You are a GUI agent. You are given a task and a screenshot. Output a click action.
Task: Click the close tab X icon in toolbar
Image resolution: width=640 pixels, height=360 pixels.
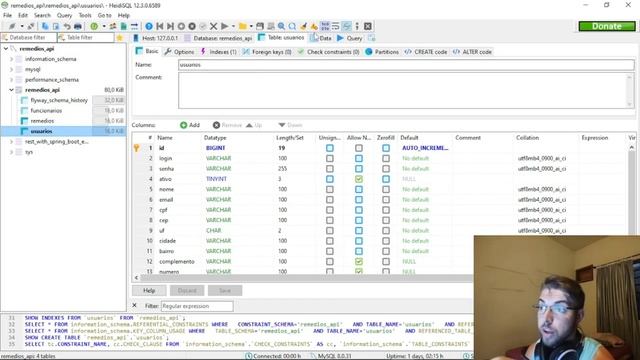[x=368, y=26]
